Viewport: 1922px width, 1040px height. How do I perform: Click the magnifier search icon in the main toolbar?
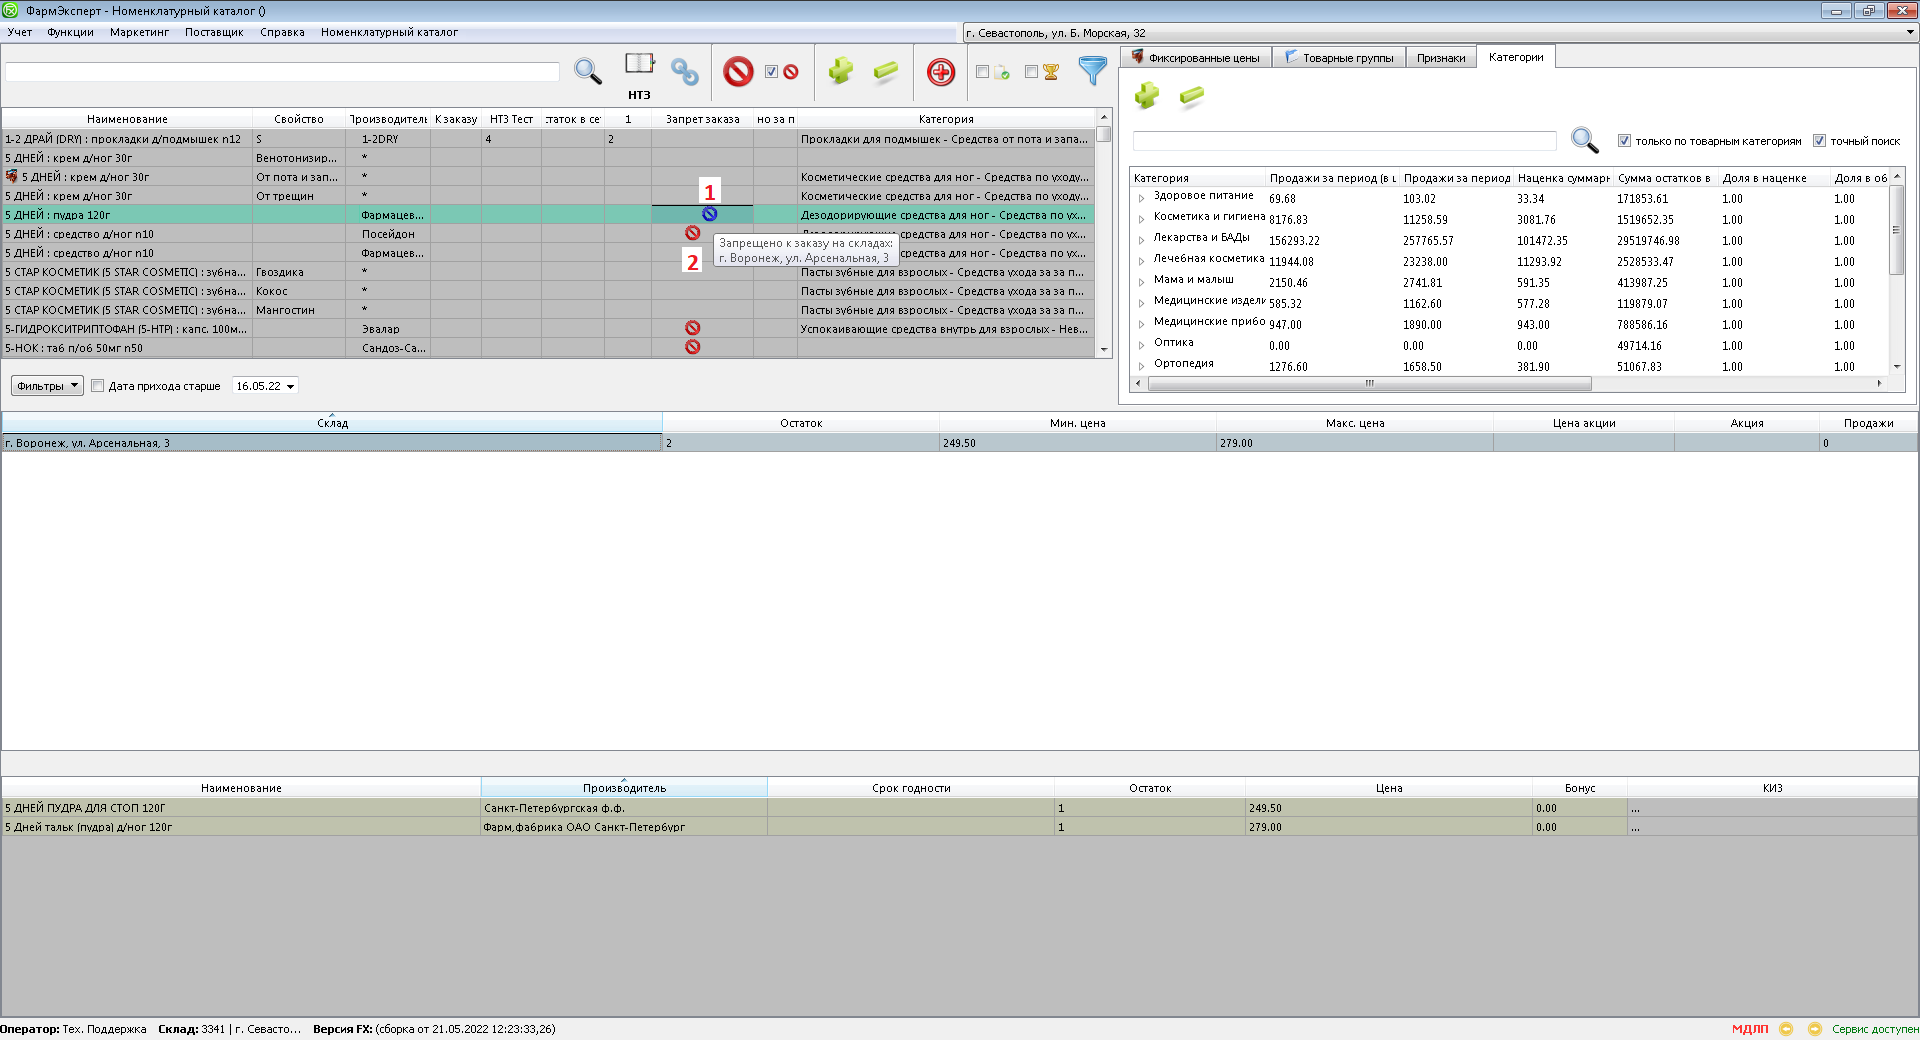pos(587,71)
